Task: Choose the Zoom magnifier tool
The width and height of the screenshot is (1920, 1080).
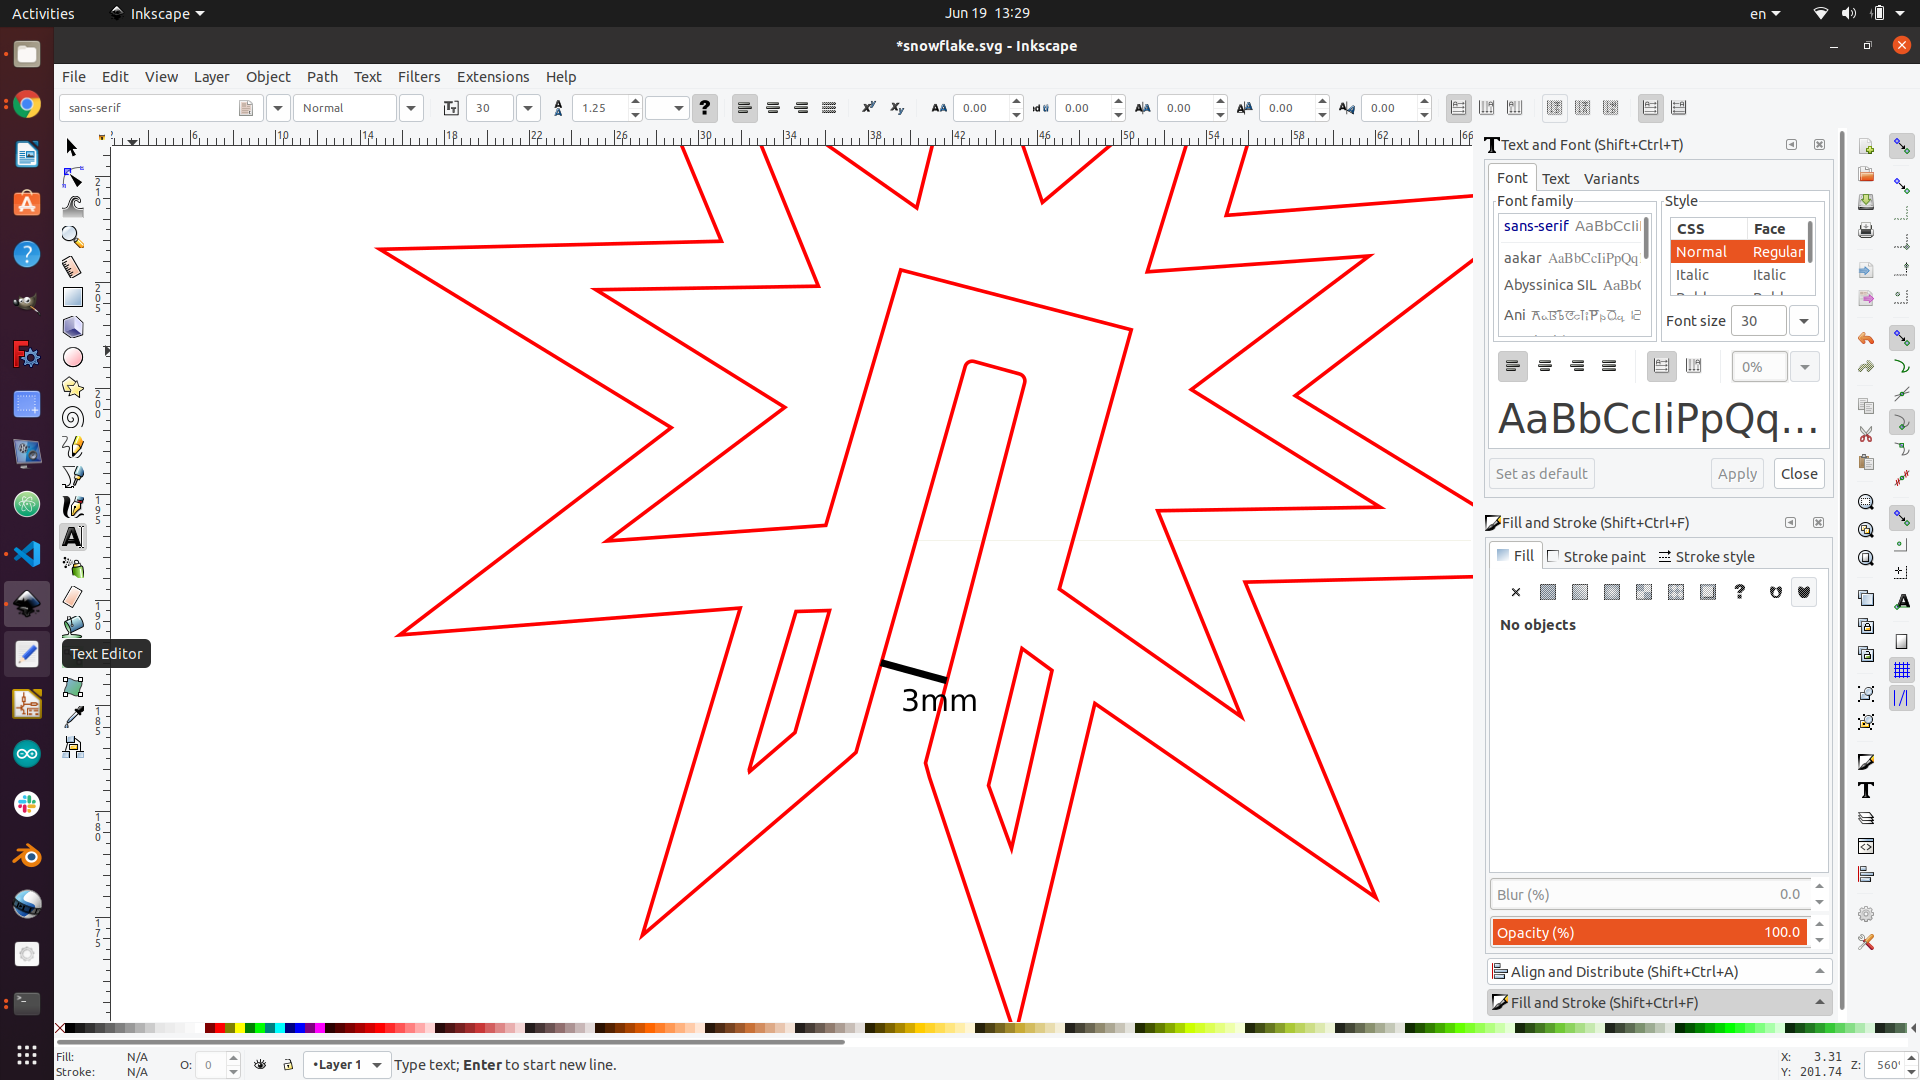Action: pyautogui.click(x=72, y=237)
